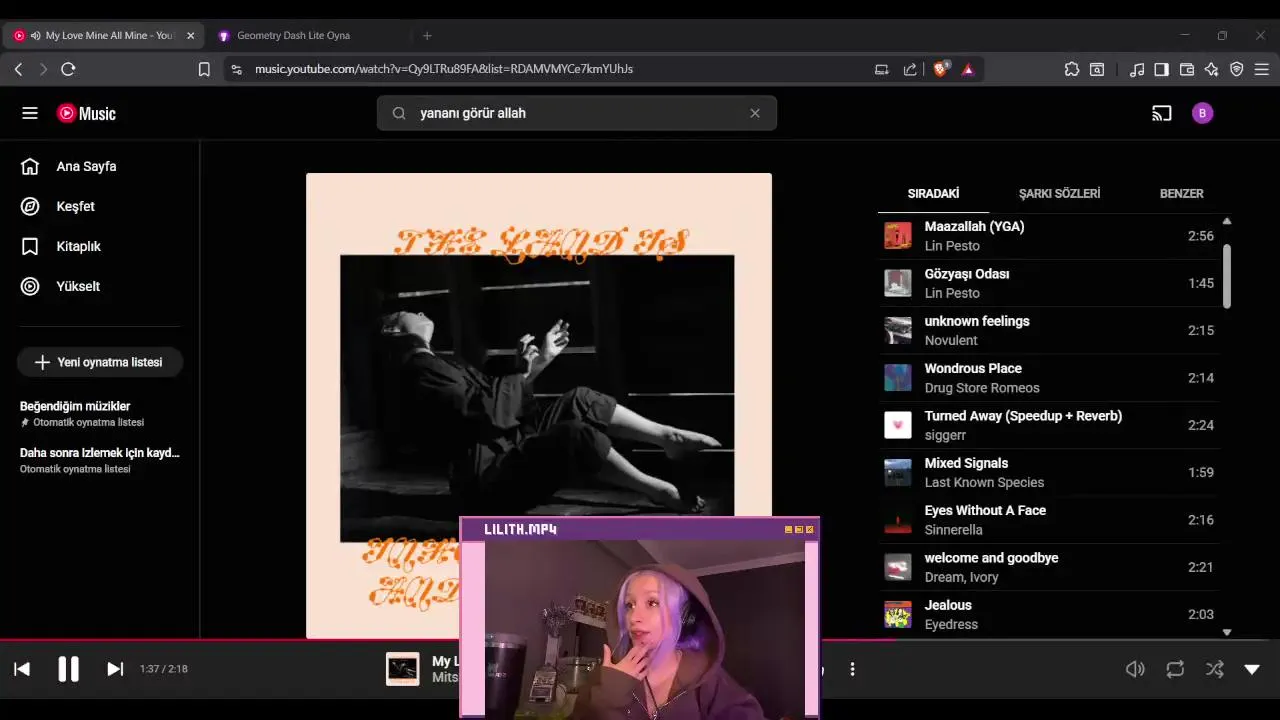Viewport: 1280px width, 720px height.
Task: Open Brave Rewards triangle icon
Action: 968,69
